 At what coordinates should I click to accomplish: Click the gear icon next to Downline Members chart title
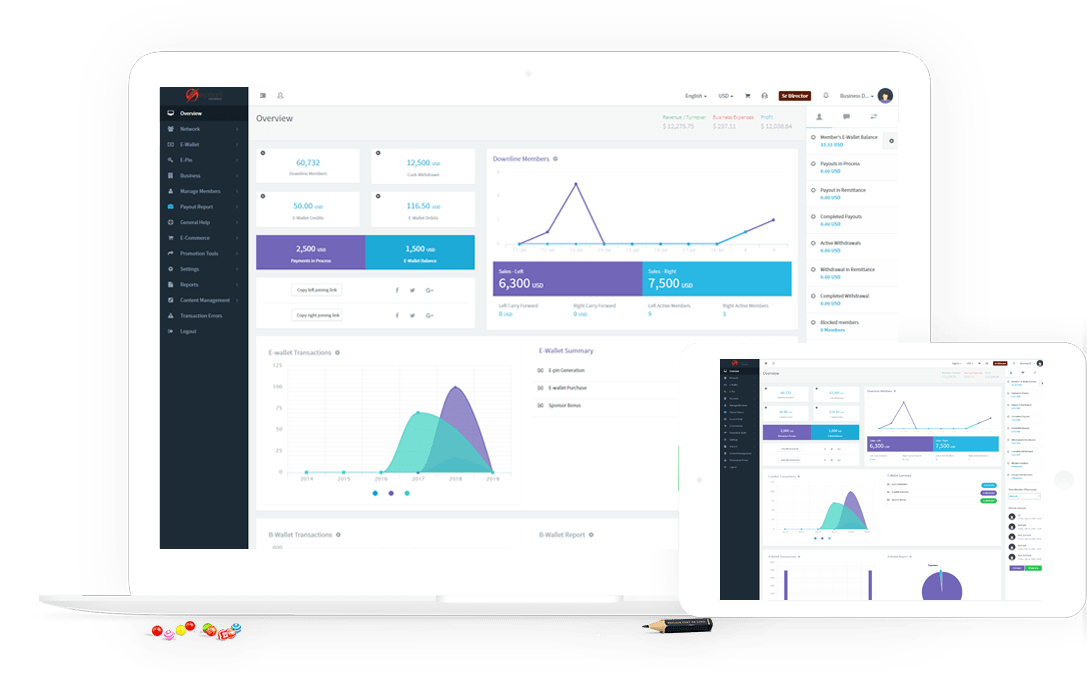click(x=555, y=159)
